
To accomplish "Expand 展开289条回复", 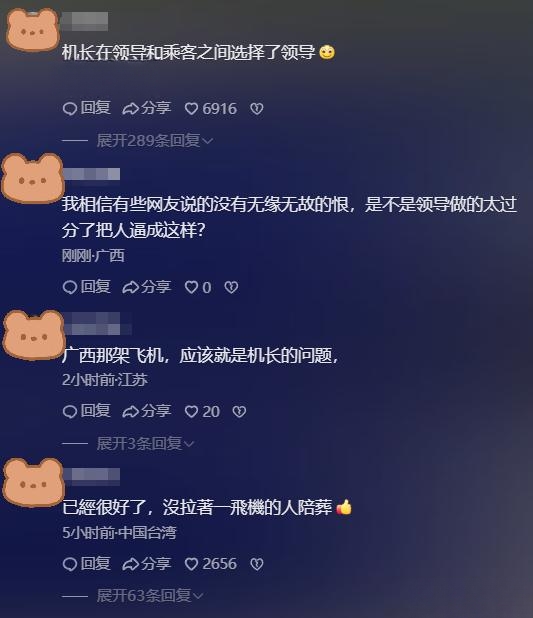I will (x=155, y=140).
